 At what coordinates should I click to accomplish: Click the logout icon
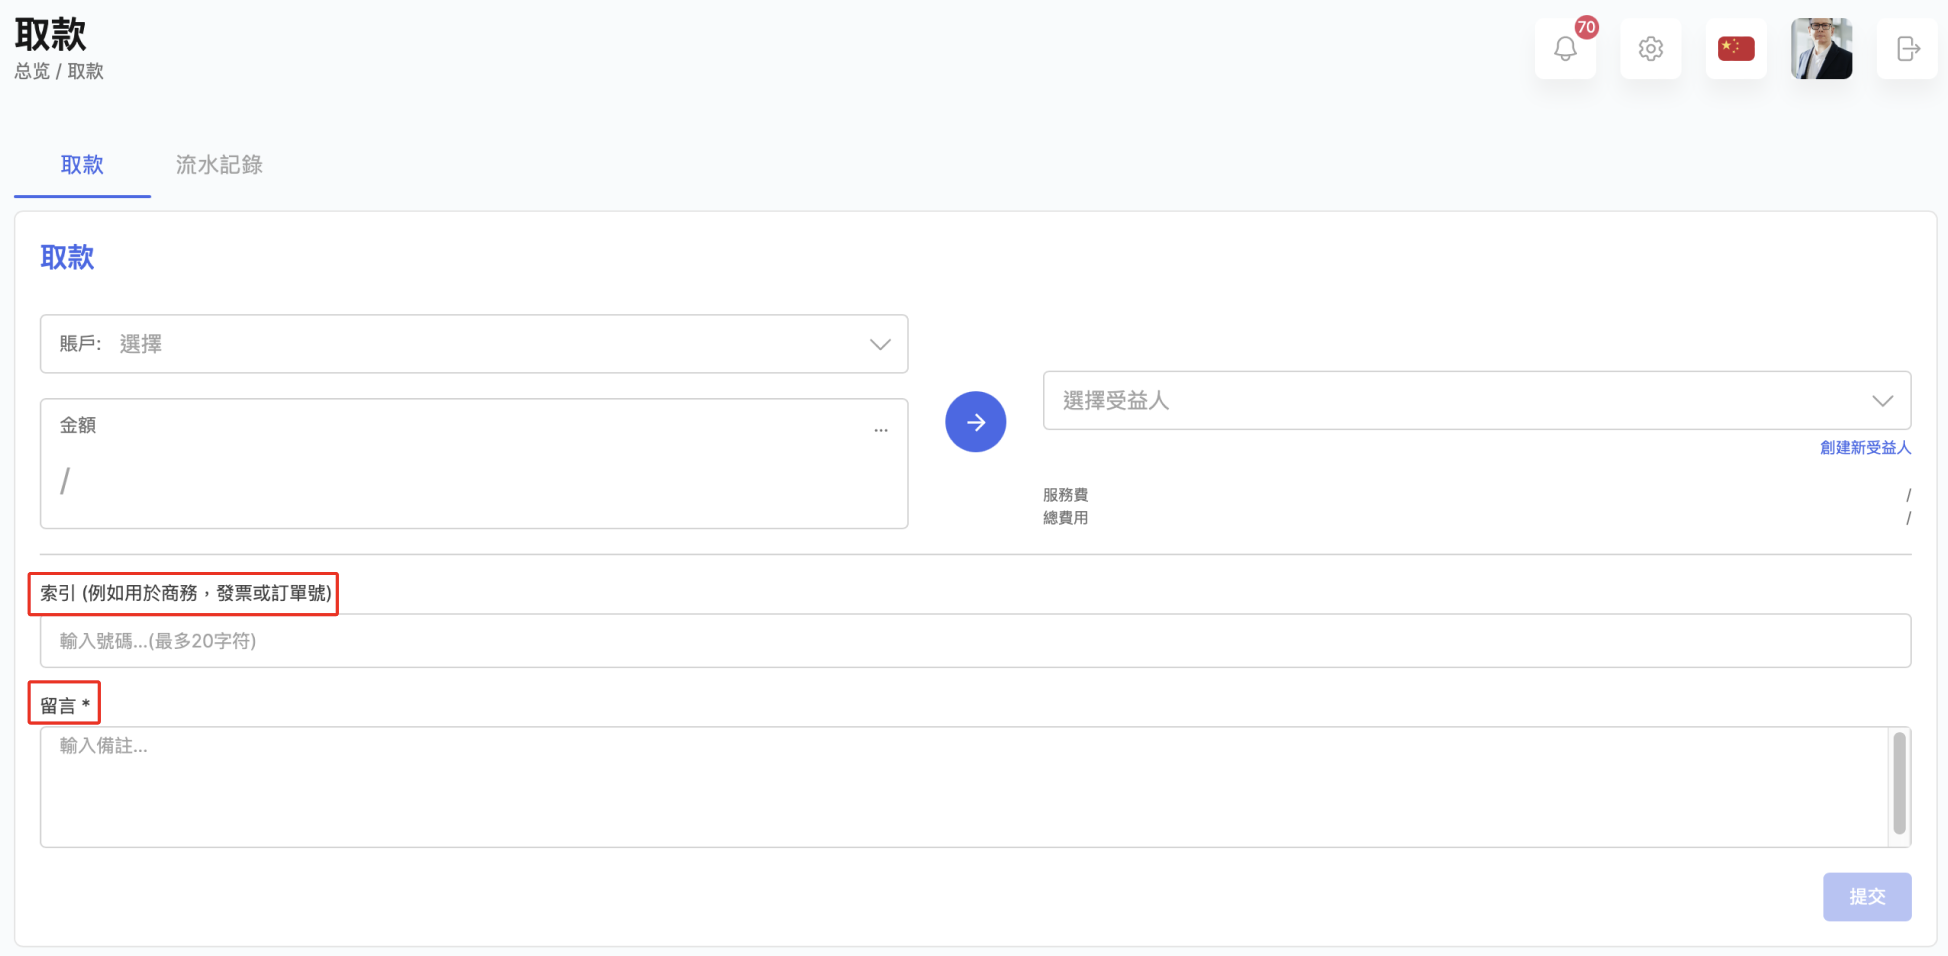tap(1907, 48)
